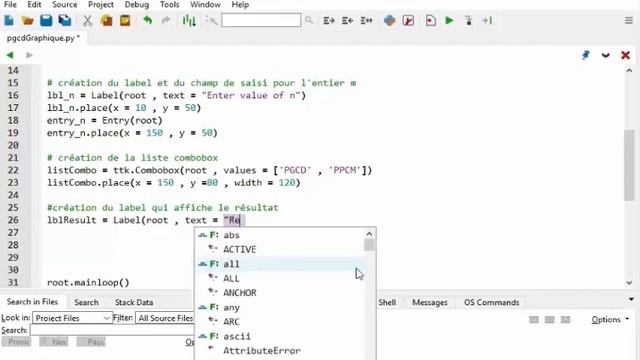Click the step-into debug icon
Viewport: 640px width, 360px height.
coord(469,20)
